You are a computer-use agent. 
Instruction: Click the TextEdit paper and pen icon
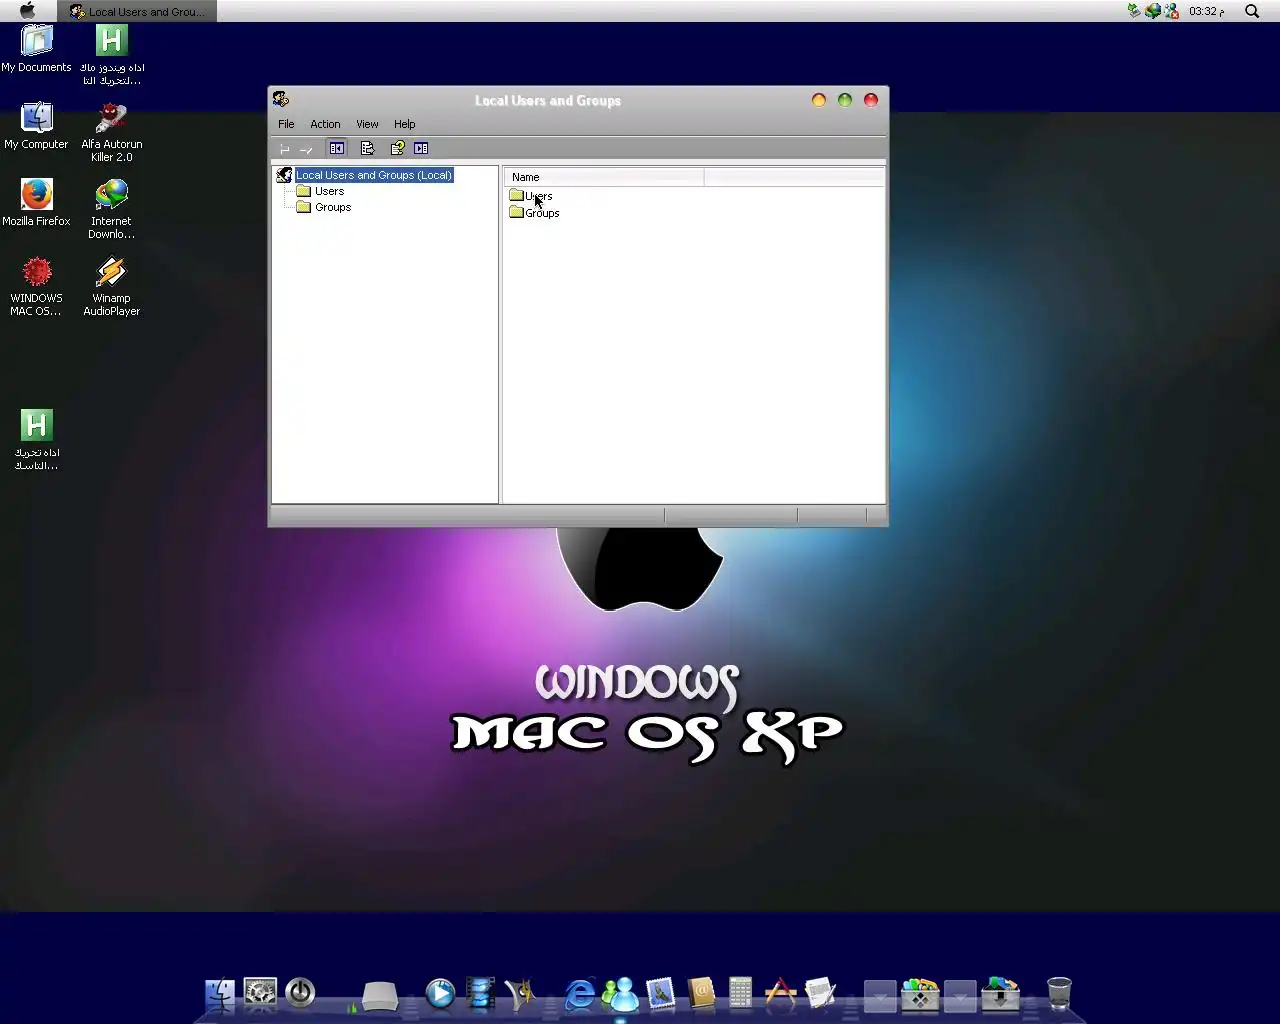click(820, 993)
